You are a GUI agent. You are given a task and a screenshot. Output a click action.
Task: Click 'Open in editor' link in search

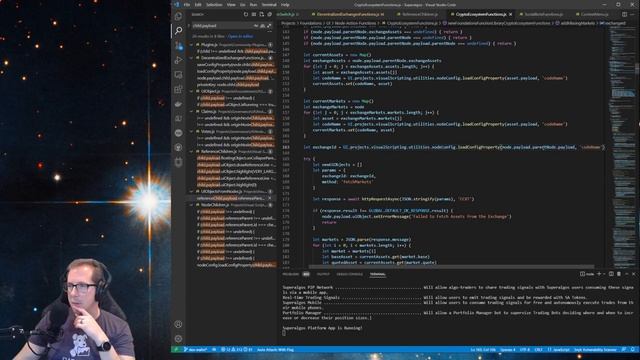[x=240, y=36]
